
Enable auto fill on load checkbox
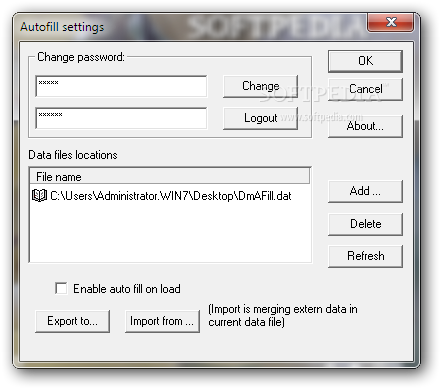[61, 288]
